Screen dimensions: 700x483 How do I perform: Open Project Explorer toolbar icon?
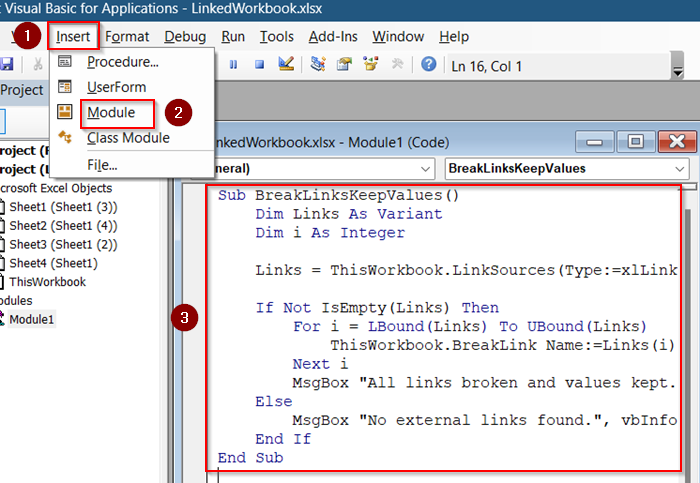(318, 64)
